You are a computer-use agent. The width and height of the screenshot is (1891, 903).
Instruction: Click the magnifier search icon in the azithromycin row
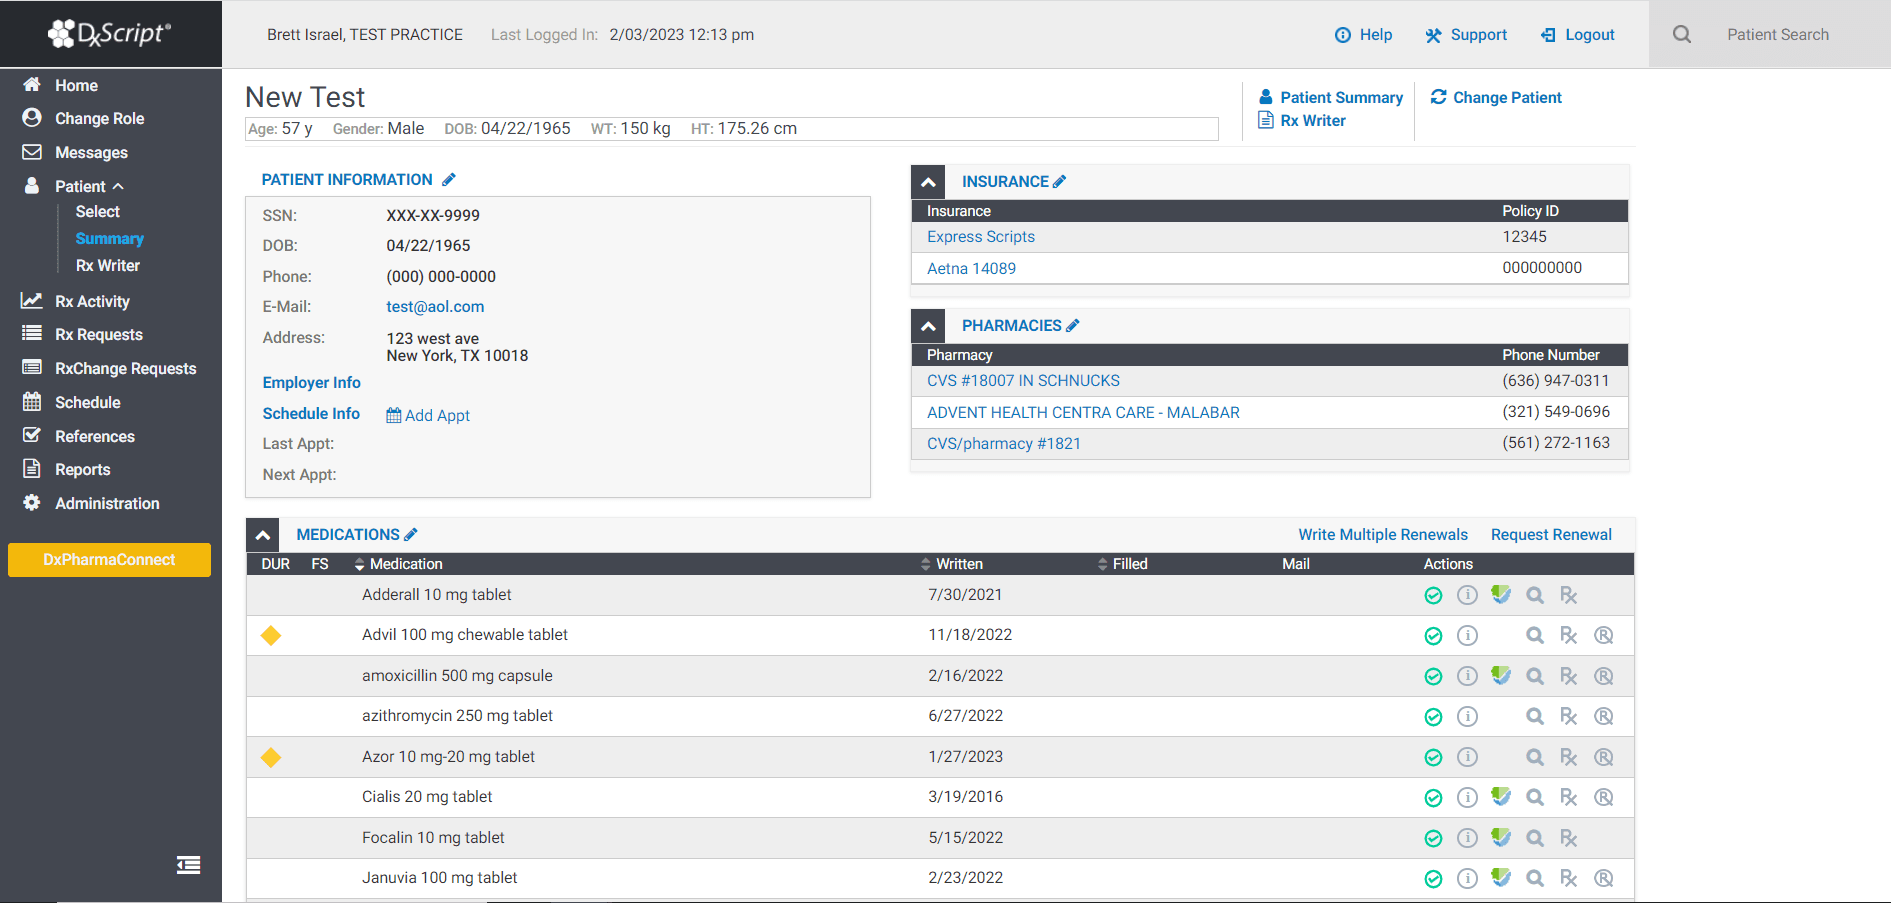[x=1535, y=716]
